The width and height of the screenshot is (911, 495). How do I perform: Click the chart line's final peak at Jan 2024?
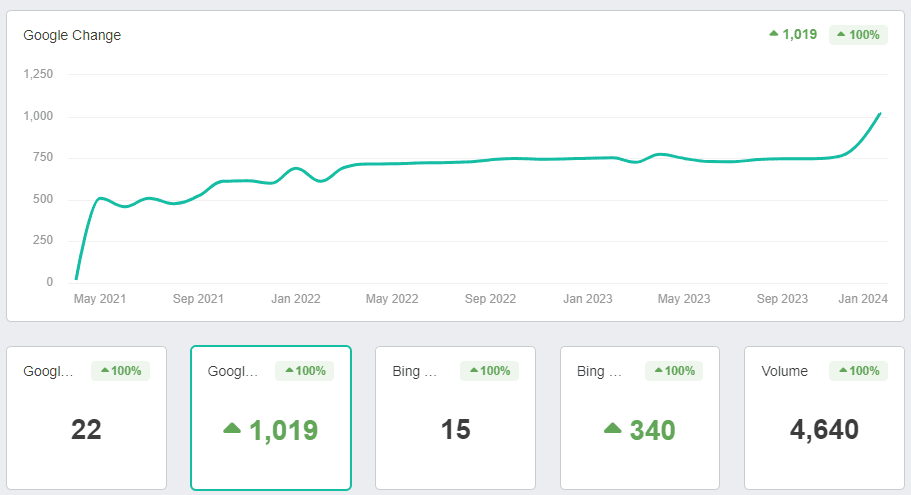click(879, 114)
